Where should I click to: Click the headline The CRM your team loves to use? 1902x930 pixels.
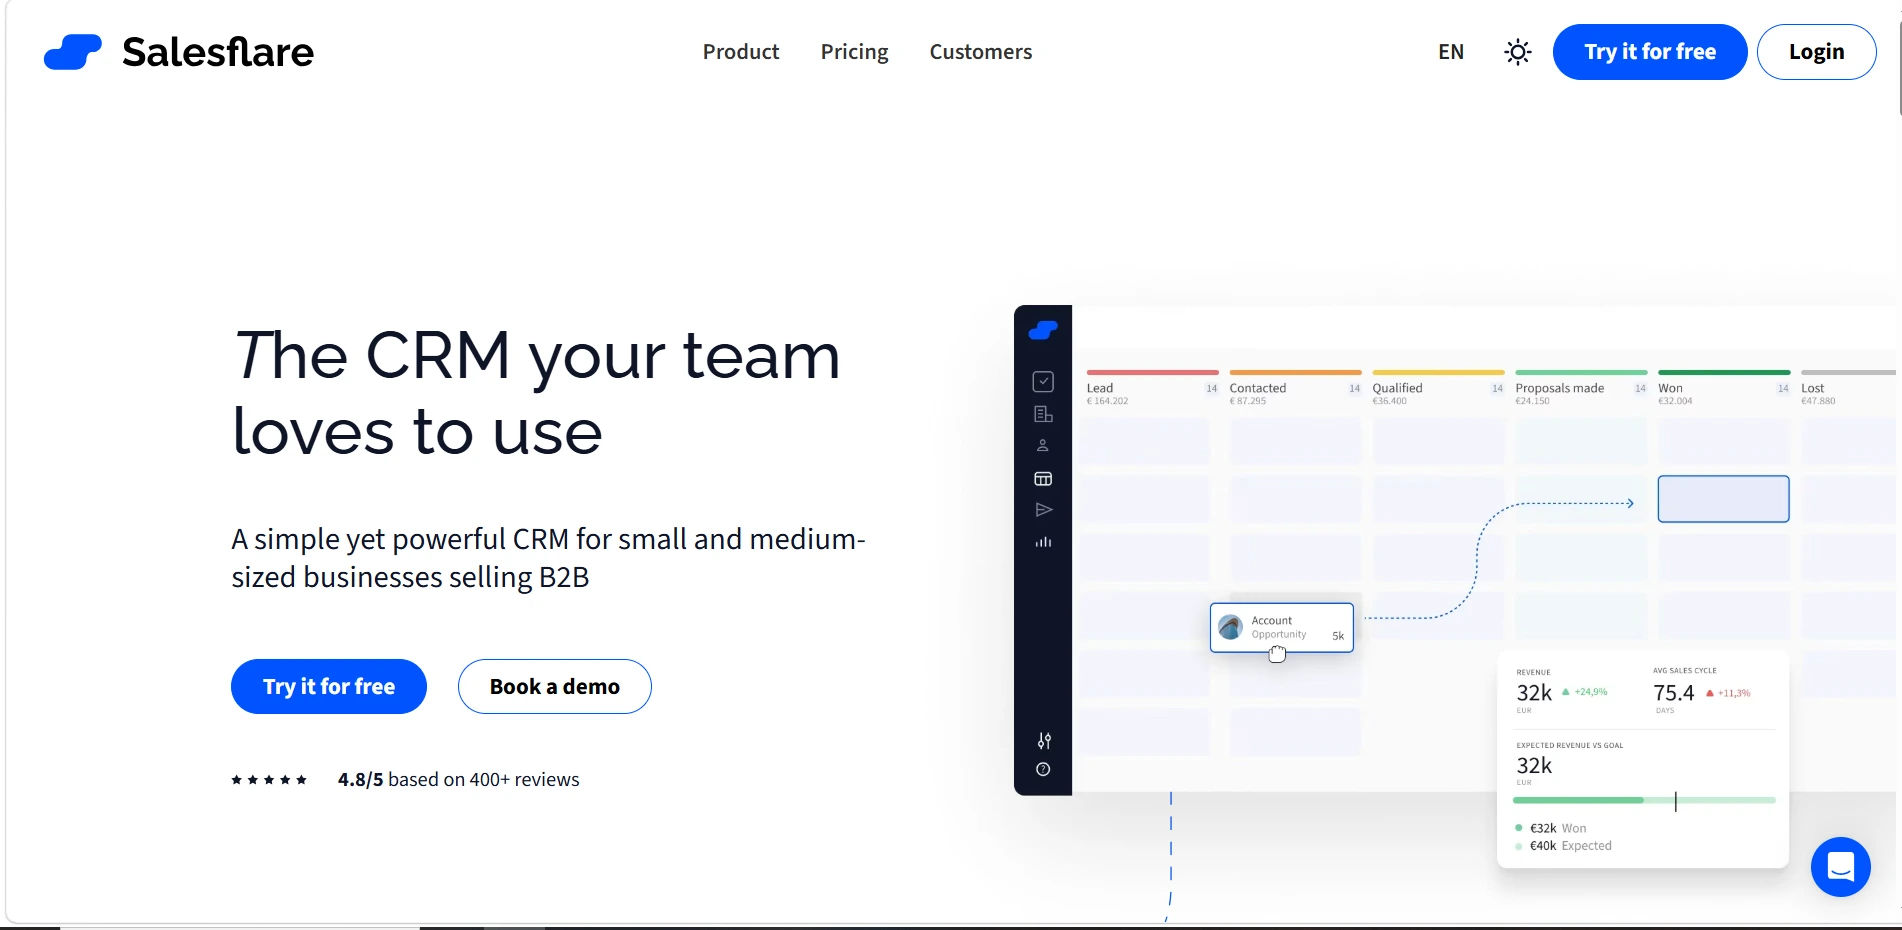click(536, 393)
